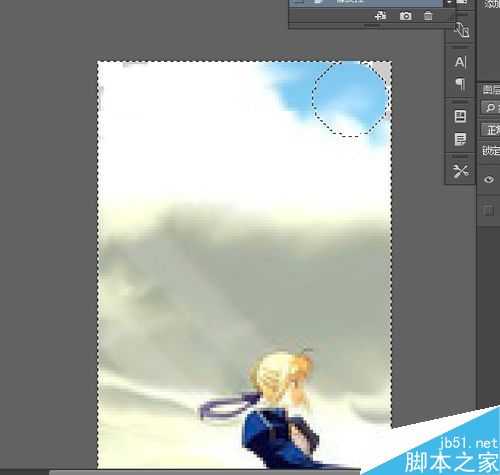Image resolution: width=500 pixels, height=475 pixels.
Task: Open the Paragraph panel (¶ icon)
Action: tap(460, 84)
